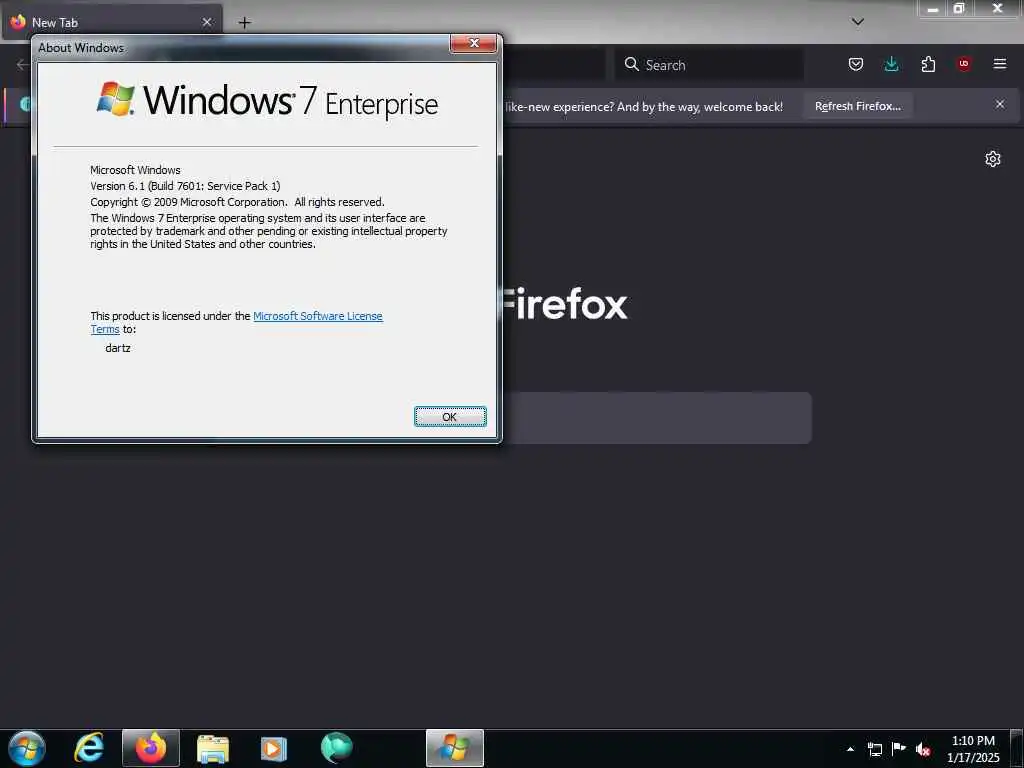This screenshot has width=1024, height=768.
Task: Click the muted volume tray icon
Action: tap(923, 749)
